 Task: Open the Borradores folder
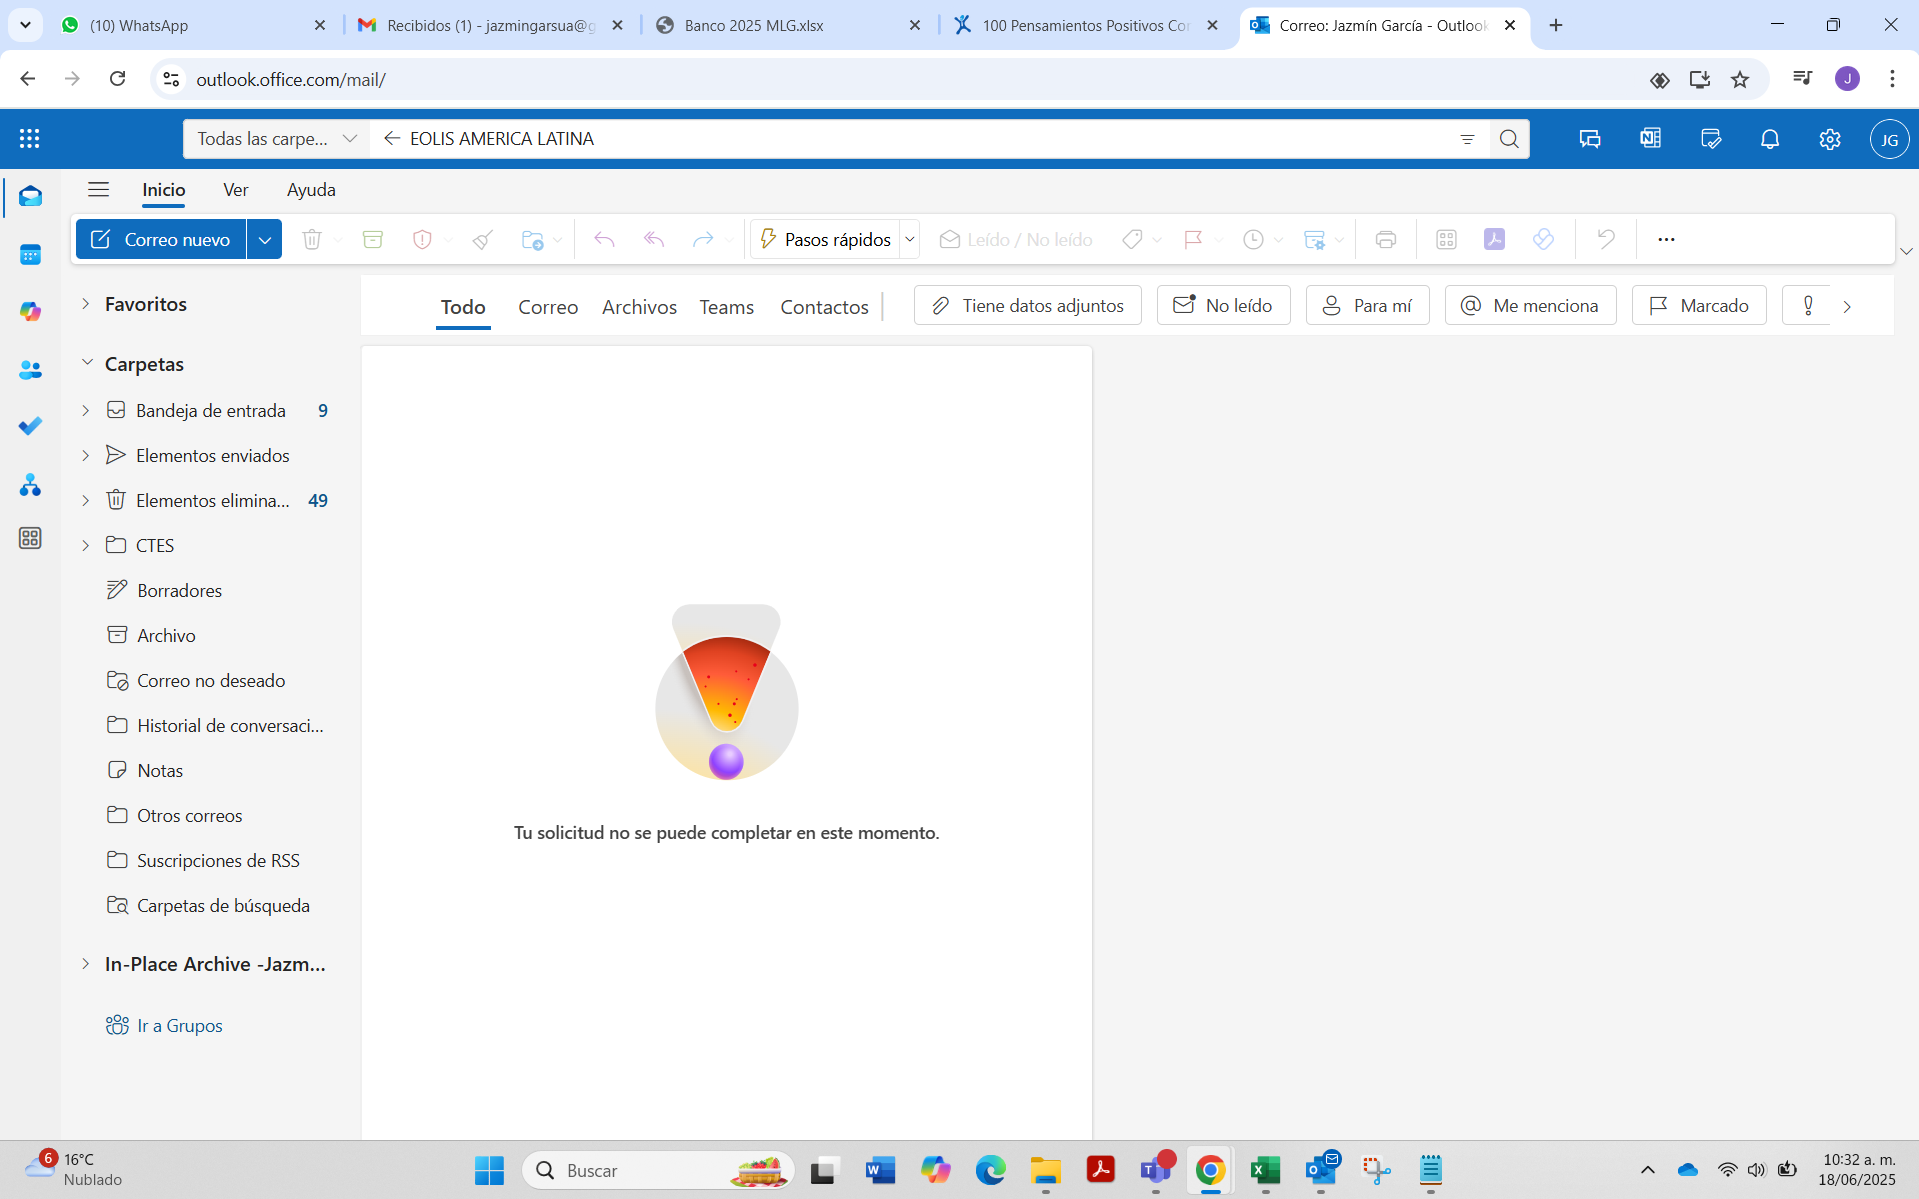pos(180,590)
